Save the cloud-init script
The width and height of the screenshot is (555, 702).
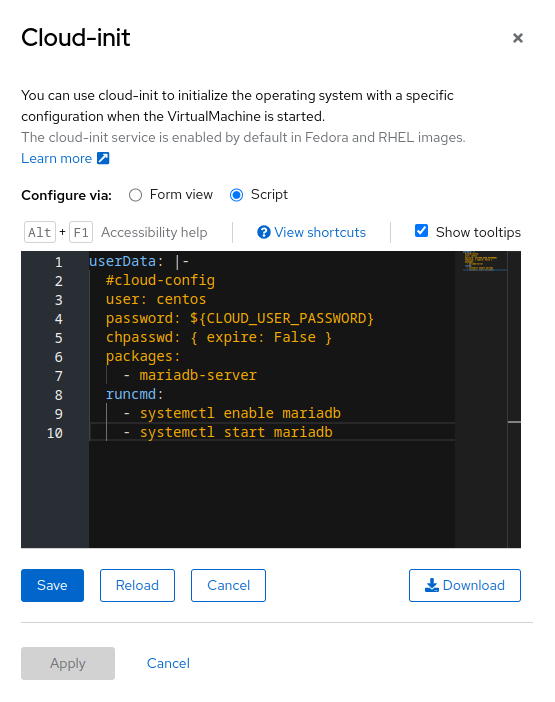[52, 585]
